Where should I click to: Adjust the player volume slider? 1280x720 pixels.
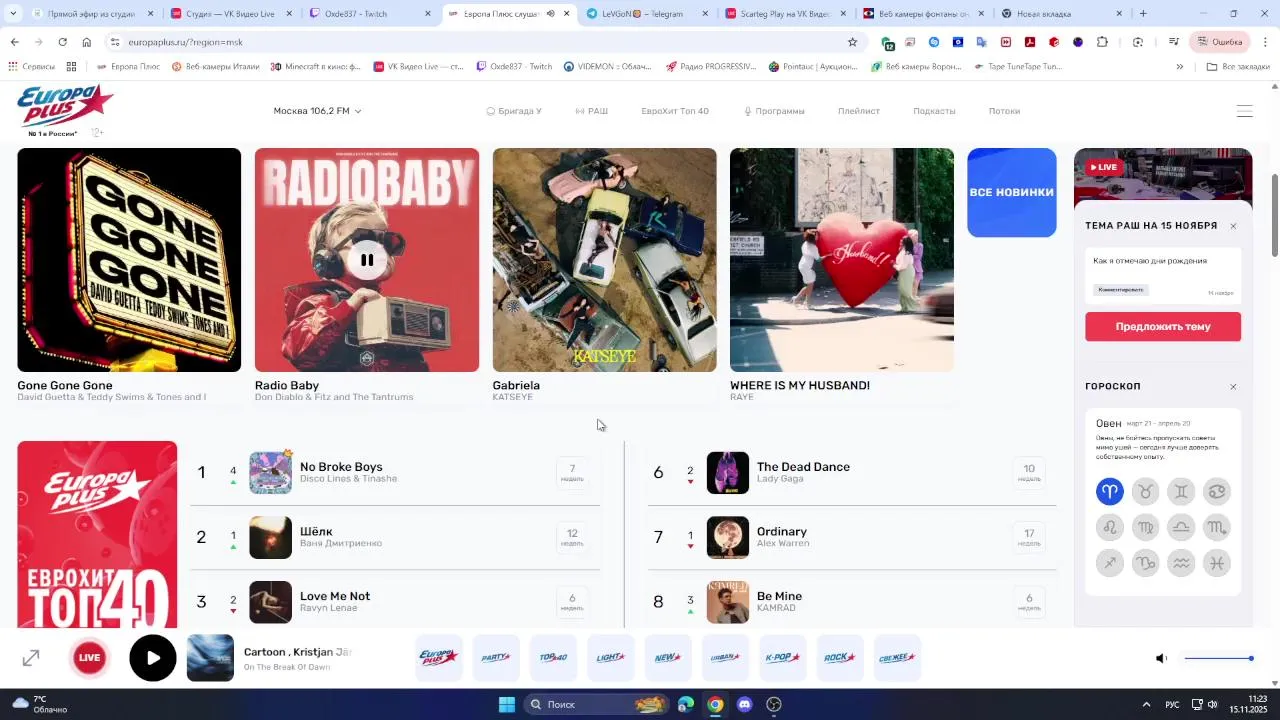(1218, 658)
